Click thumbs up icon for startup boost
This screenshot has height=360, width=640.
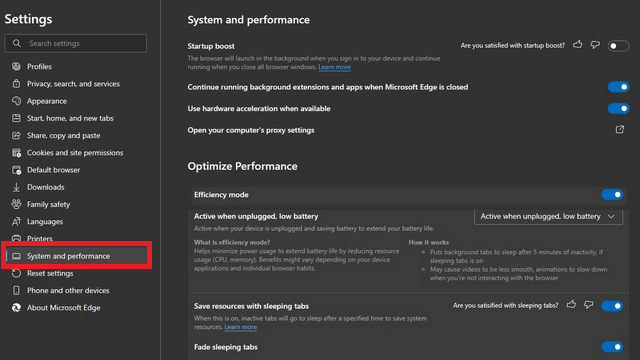[578, 44]
